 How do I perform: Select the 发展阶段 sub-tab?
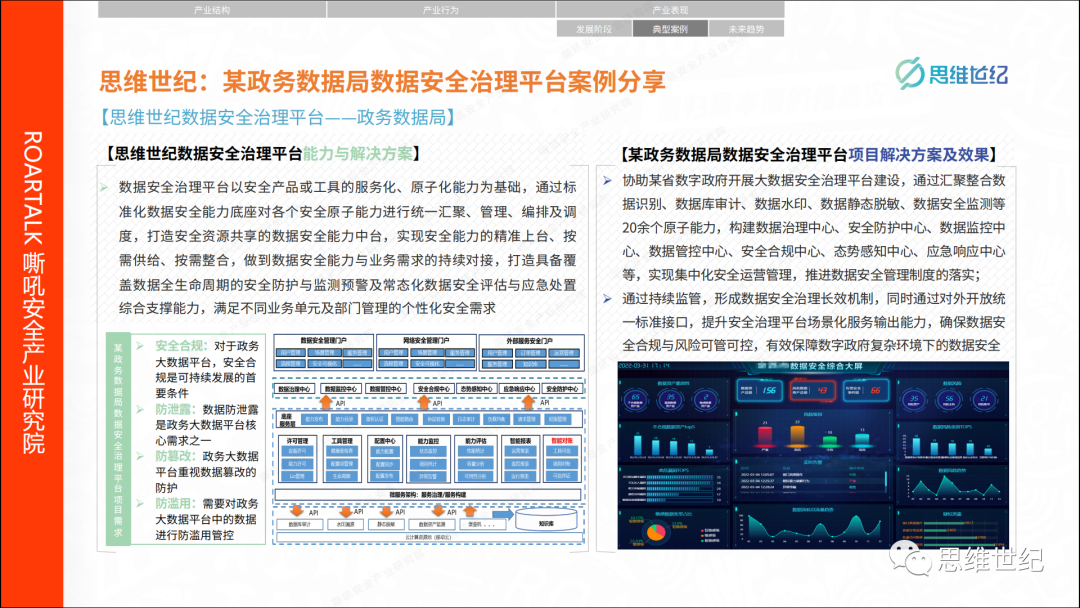pos(594,28)
